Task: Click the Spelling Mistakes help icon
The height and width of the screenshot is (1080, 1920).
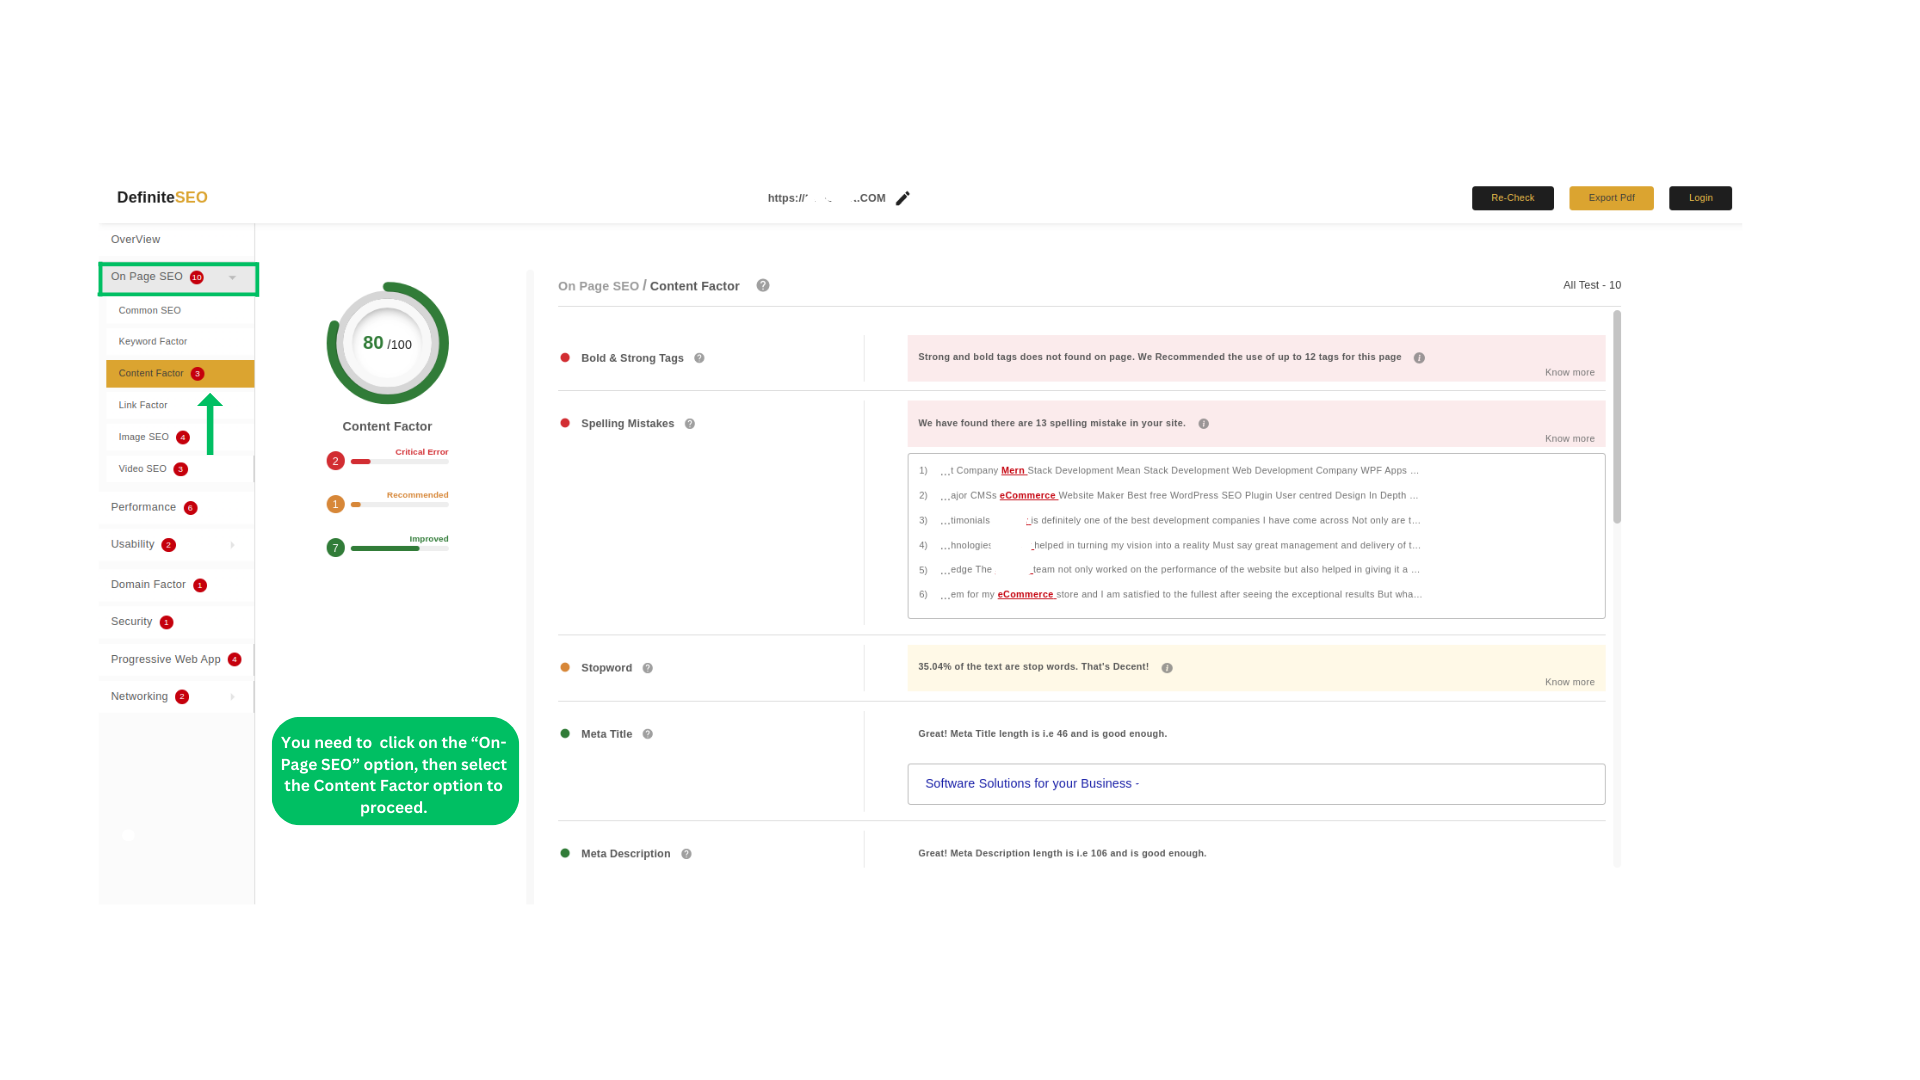Action: 691,423
